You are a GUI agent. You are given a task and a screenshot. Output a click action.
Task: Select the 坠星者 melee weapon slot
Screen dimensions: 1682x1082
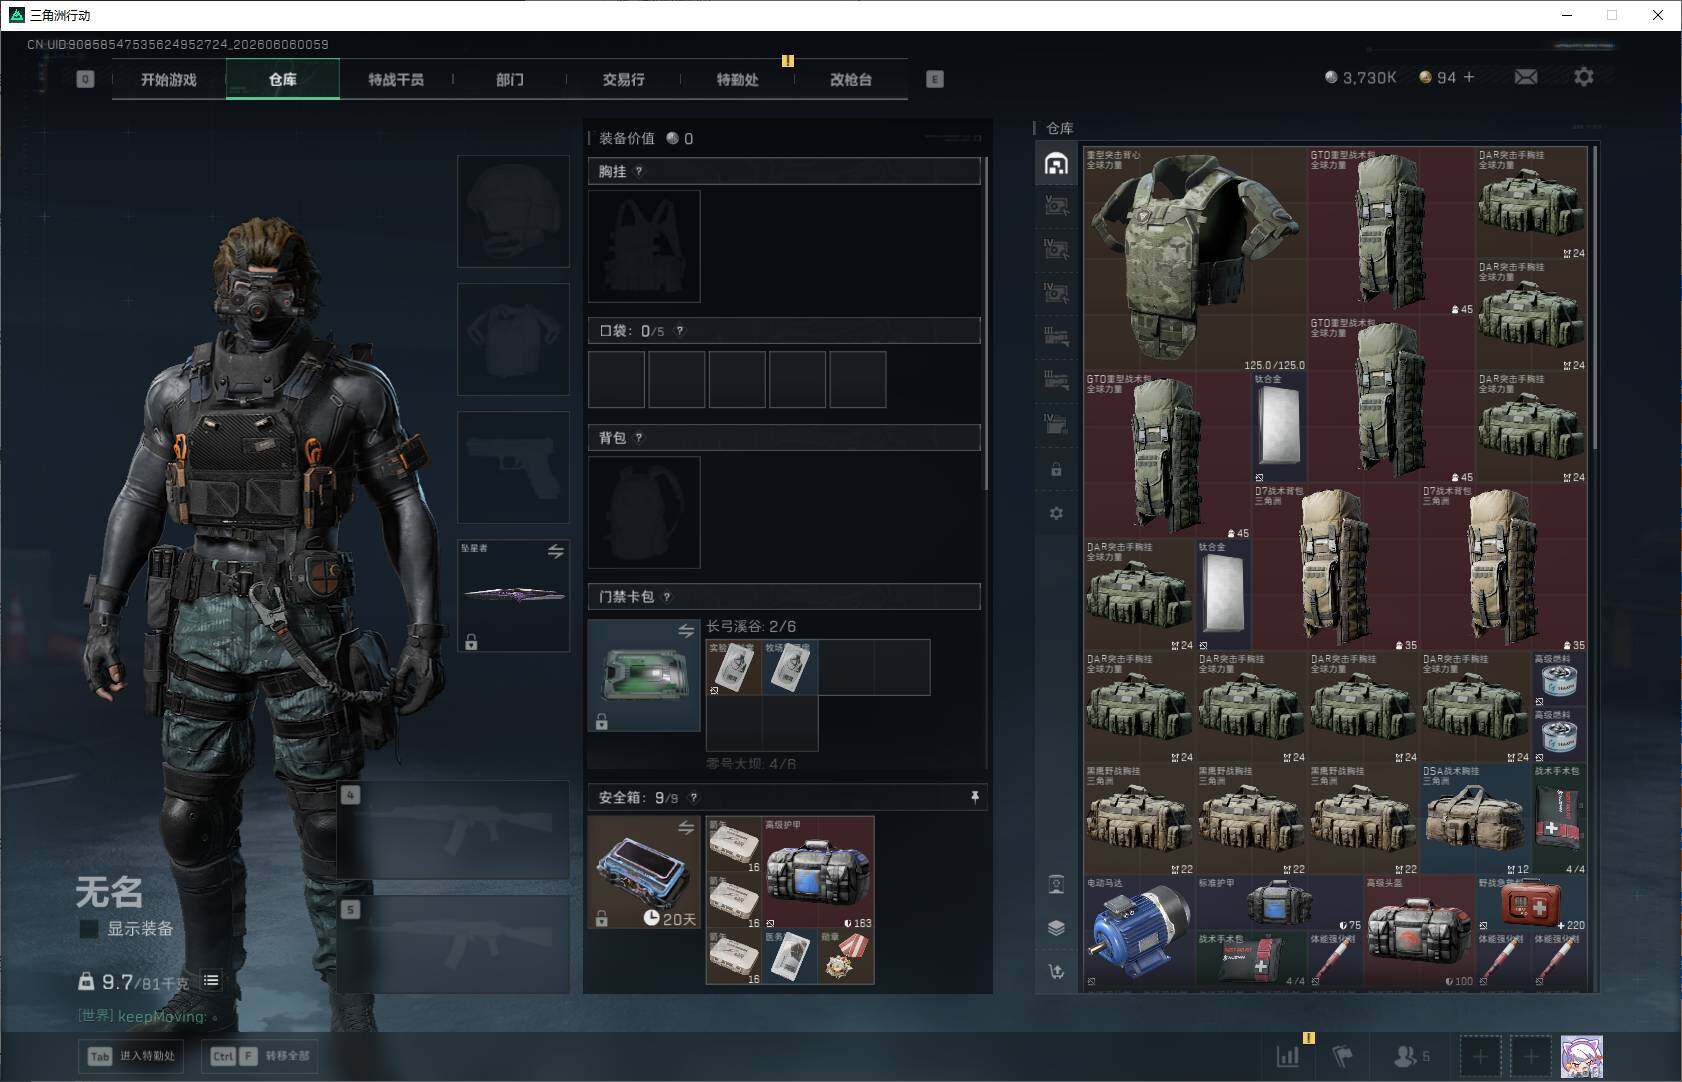(x=514, y=596)
